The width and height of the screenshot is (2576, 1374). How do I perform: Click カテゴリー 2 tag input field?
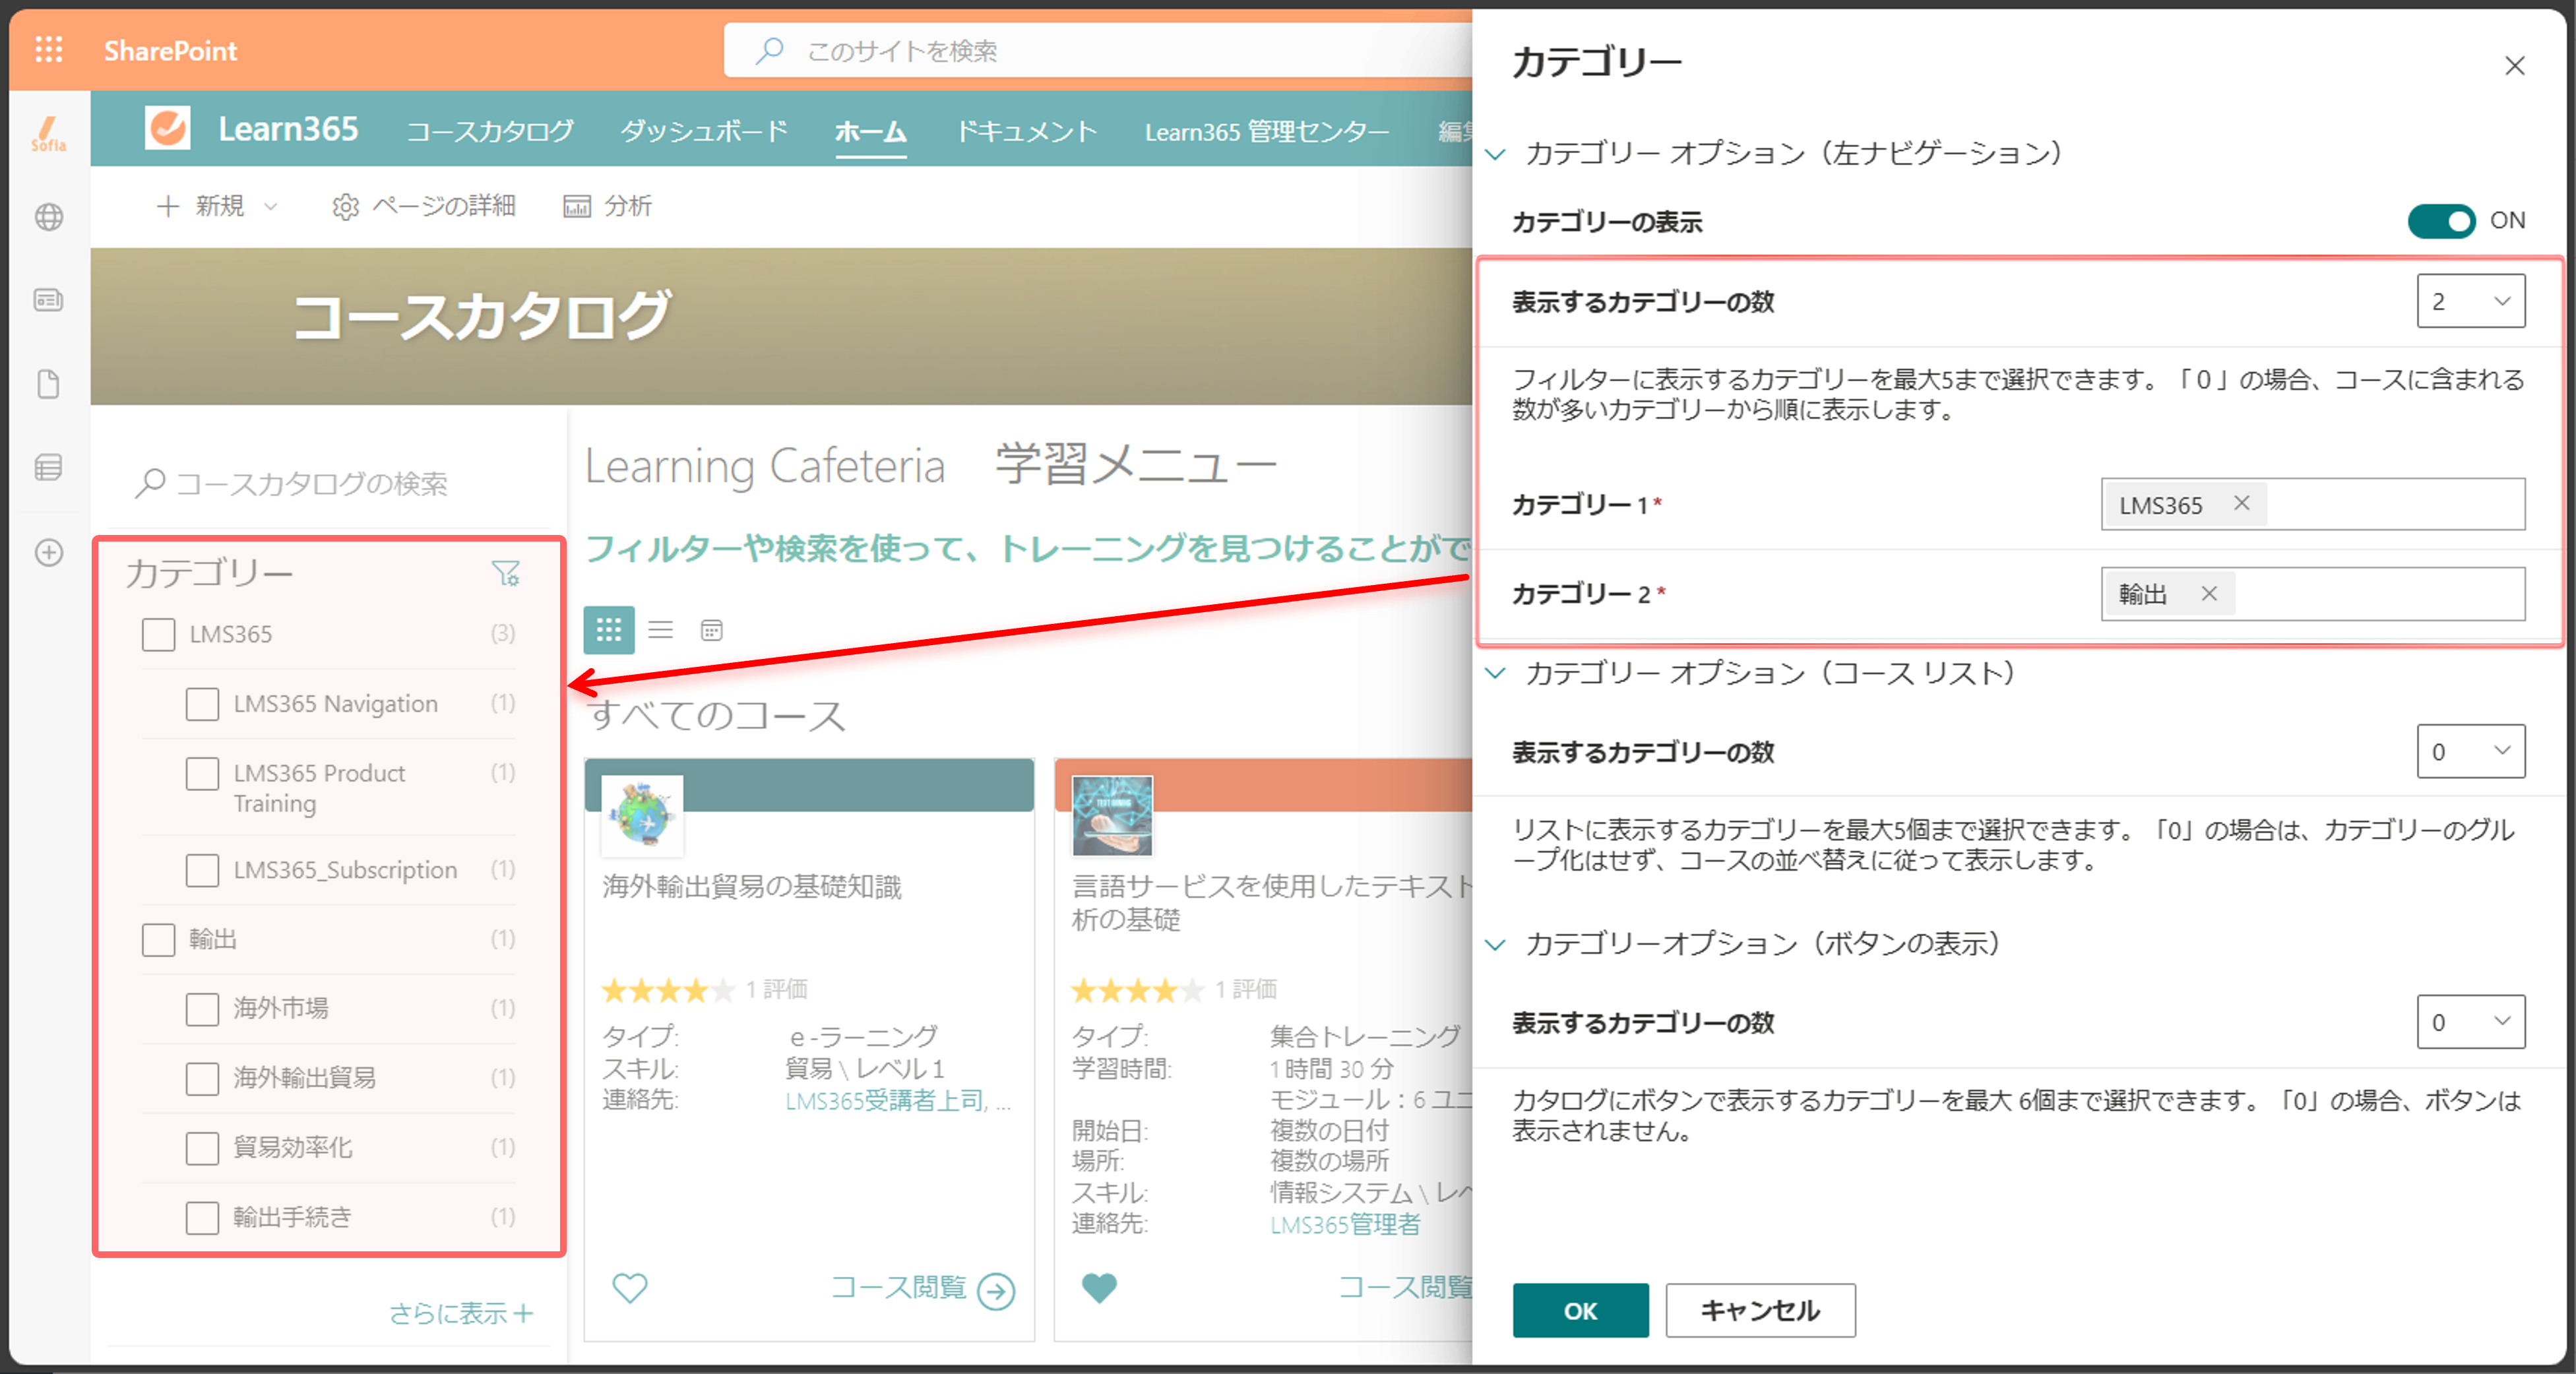[2313, 594]
